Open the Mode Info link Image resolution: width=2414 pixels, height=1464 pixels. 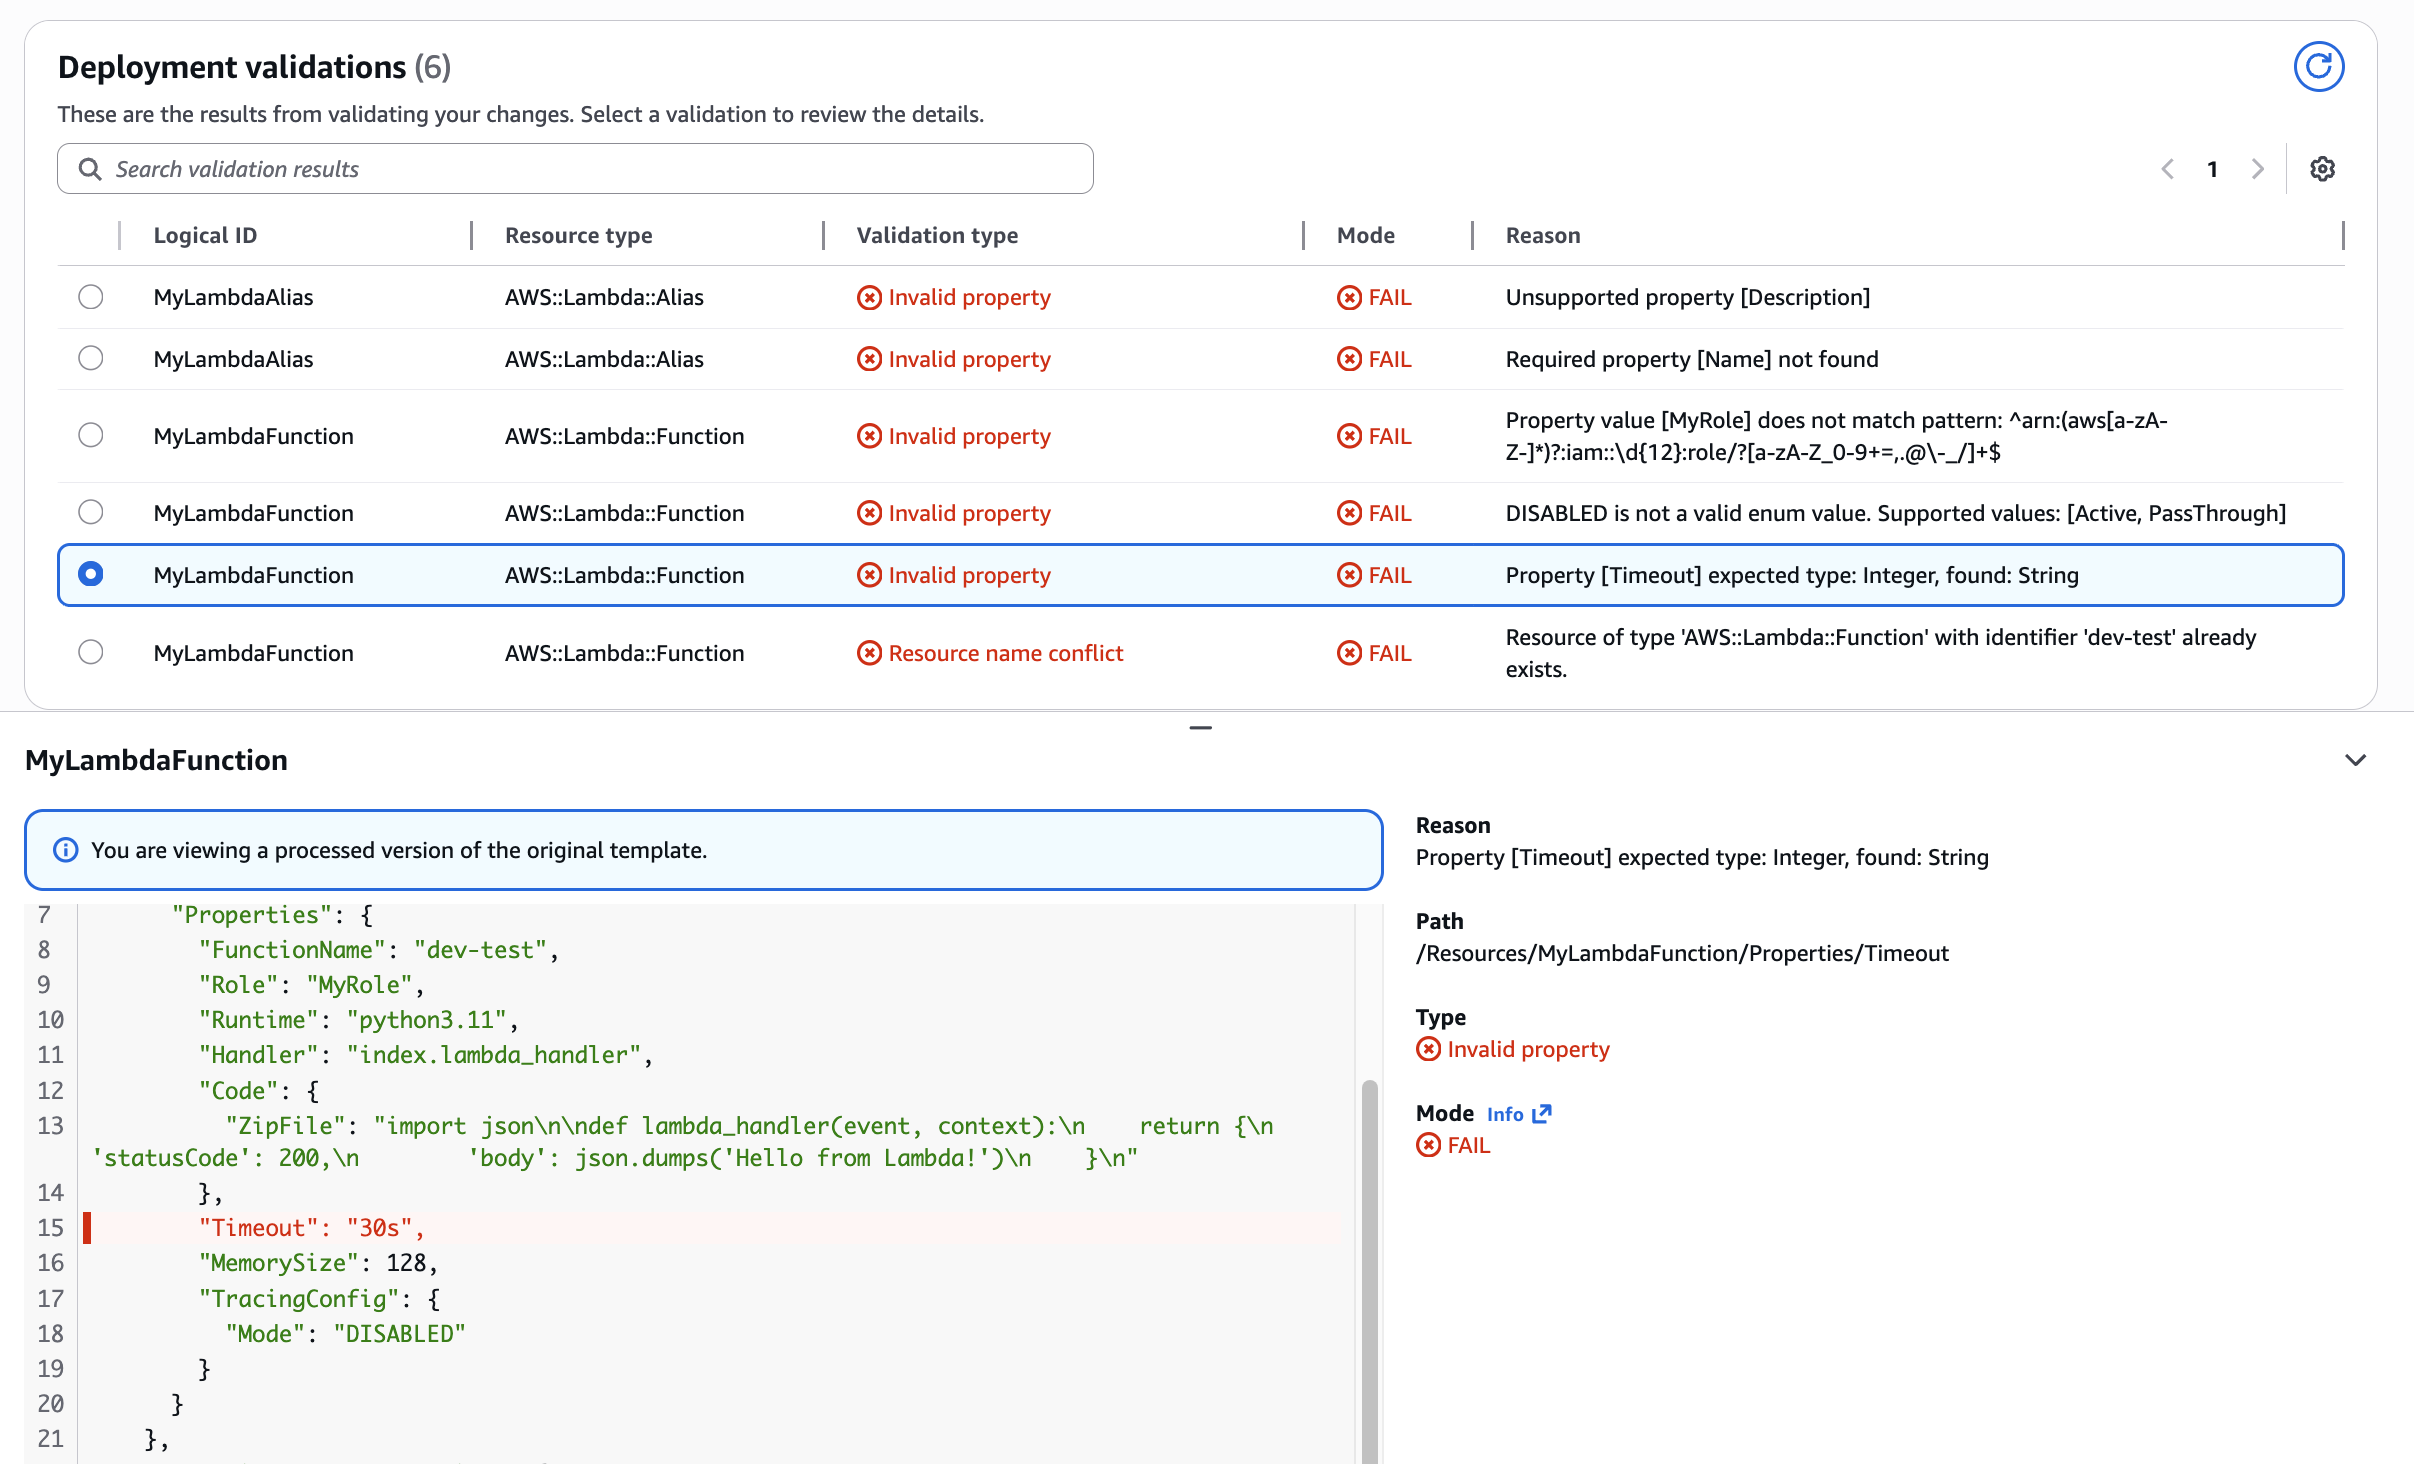[x=1504, y=1114]
